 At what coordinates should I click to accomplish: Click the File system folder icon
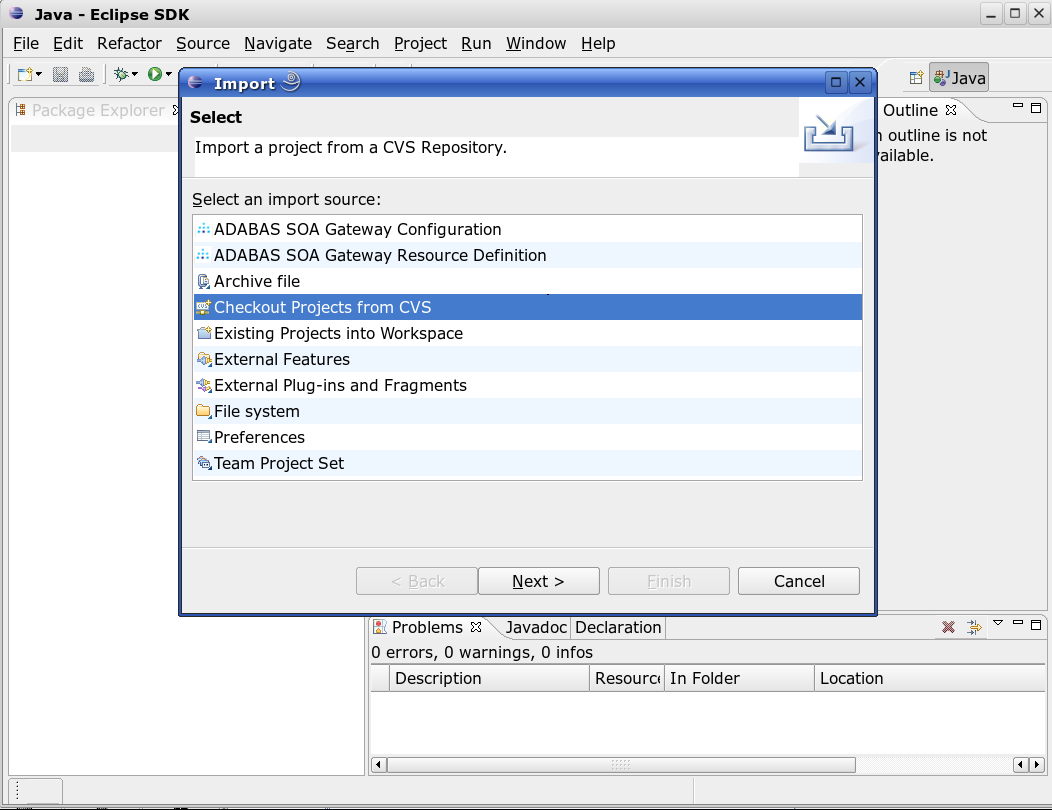(203, 411)
